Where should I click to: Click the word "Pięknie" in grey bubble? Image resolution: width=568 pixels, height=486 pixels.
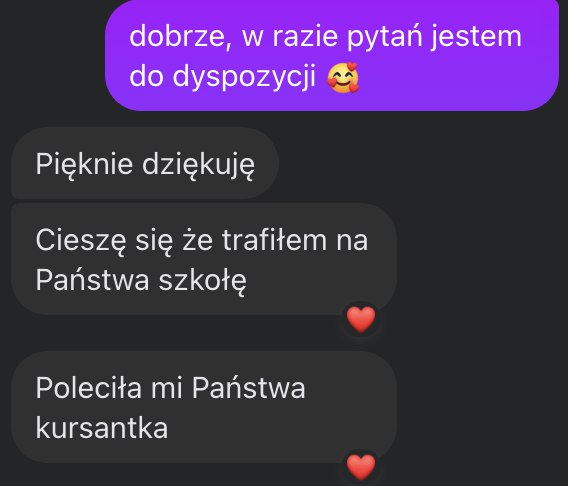tap(84, 164)
